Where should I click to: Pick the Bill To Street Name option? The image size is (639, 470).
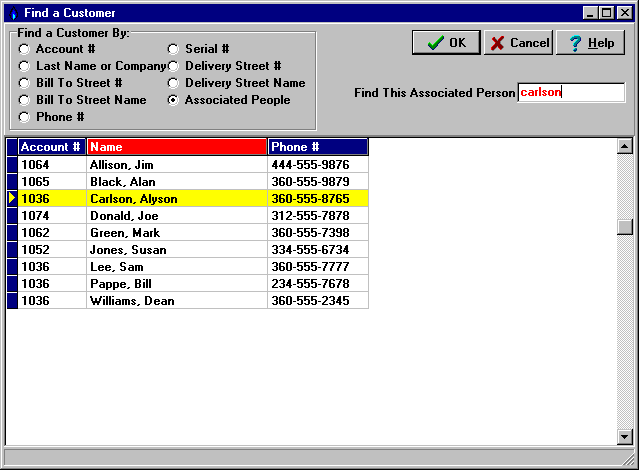[24, 100]
